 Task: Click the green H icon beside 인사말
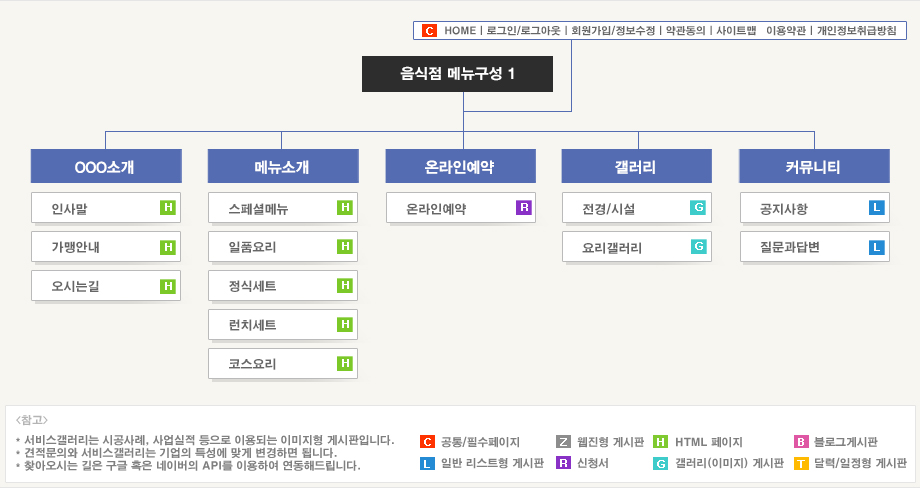pos(168,208)
